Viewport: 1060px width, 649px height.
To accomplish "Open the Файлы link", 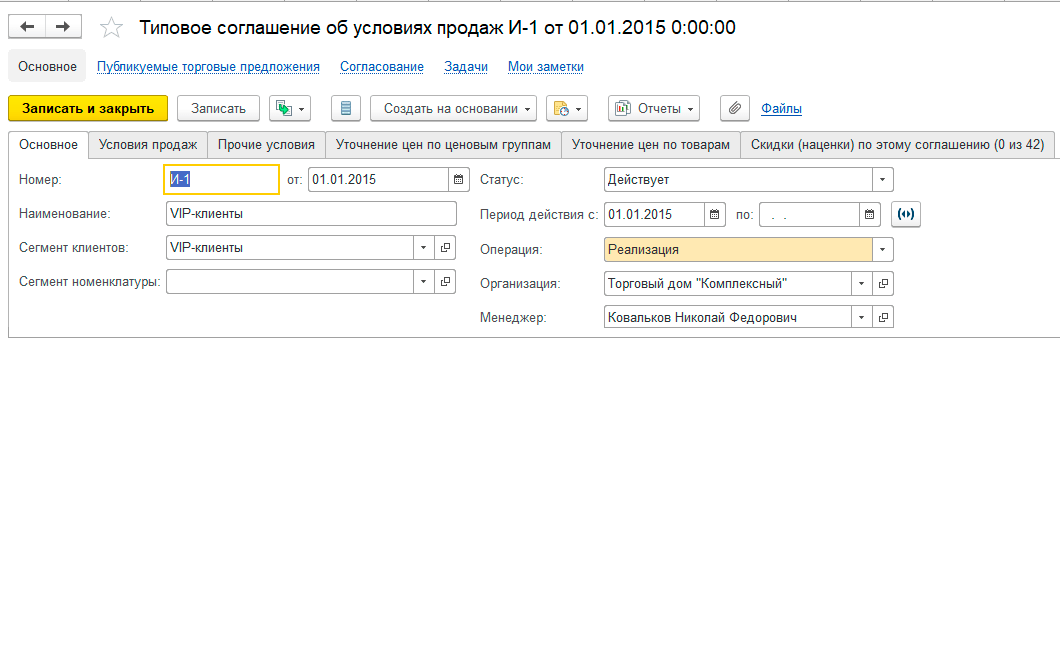I will point(781,108).
